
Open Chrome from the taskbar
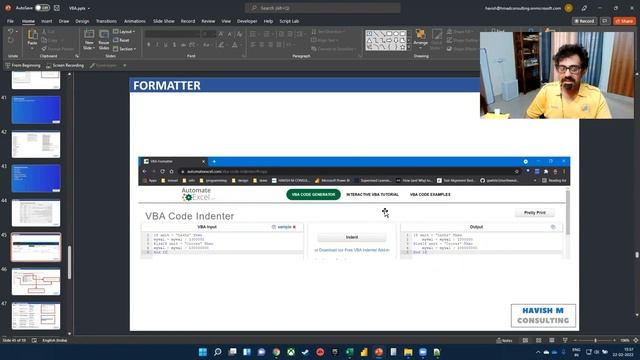click(276, 352)
